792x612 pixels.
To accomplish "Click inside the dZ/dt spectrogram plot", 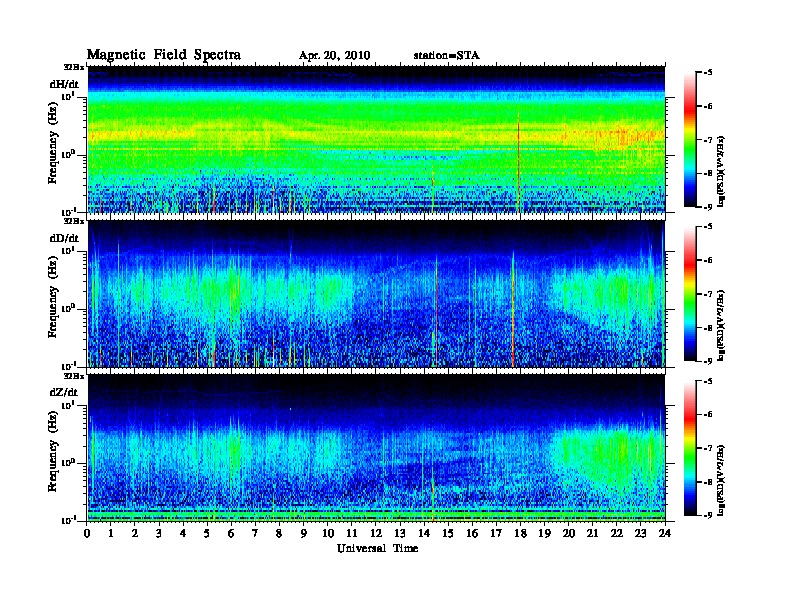I will tap(376, 448).
